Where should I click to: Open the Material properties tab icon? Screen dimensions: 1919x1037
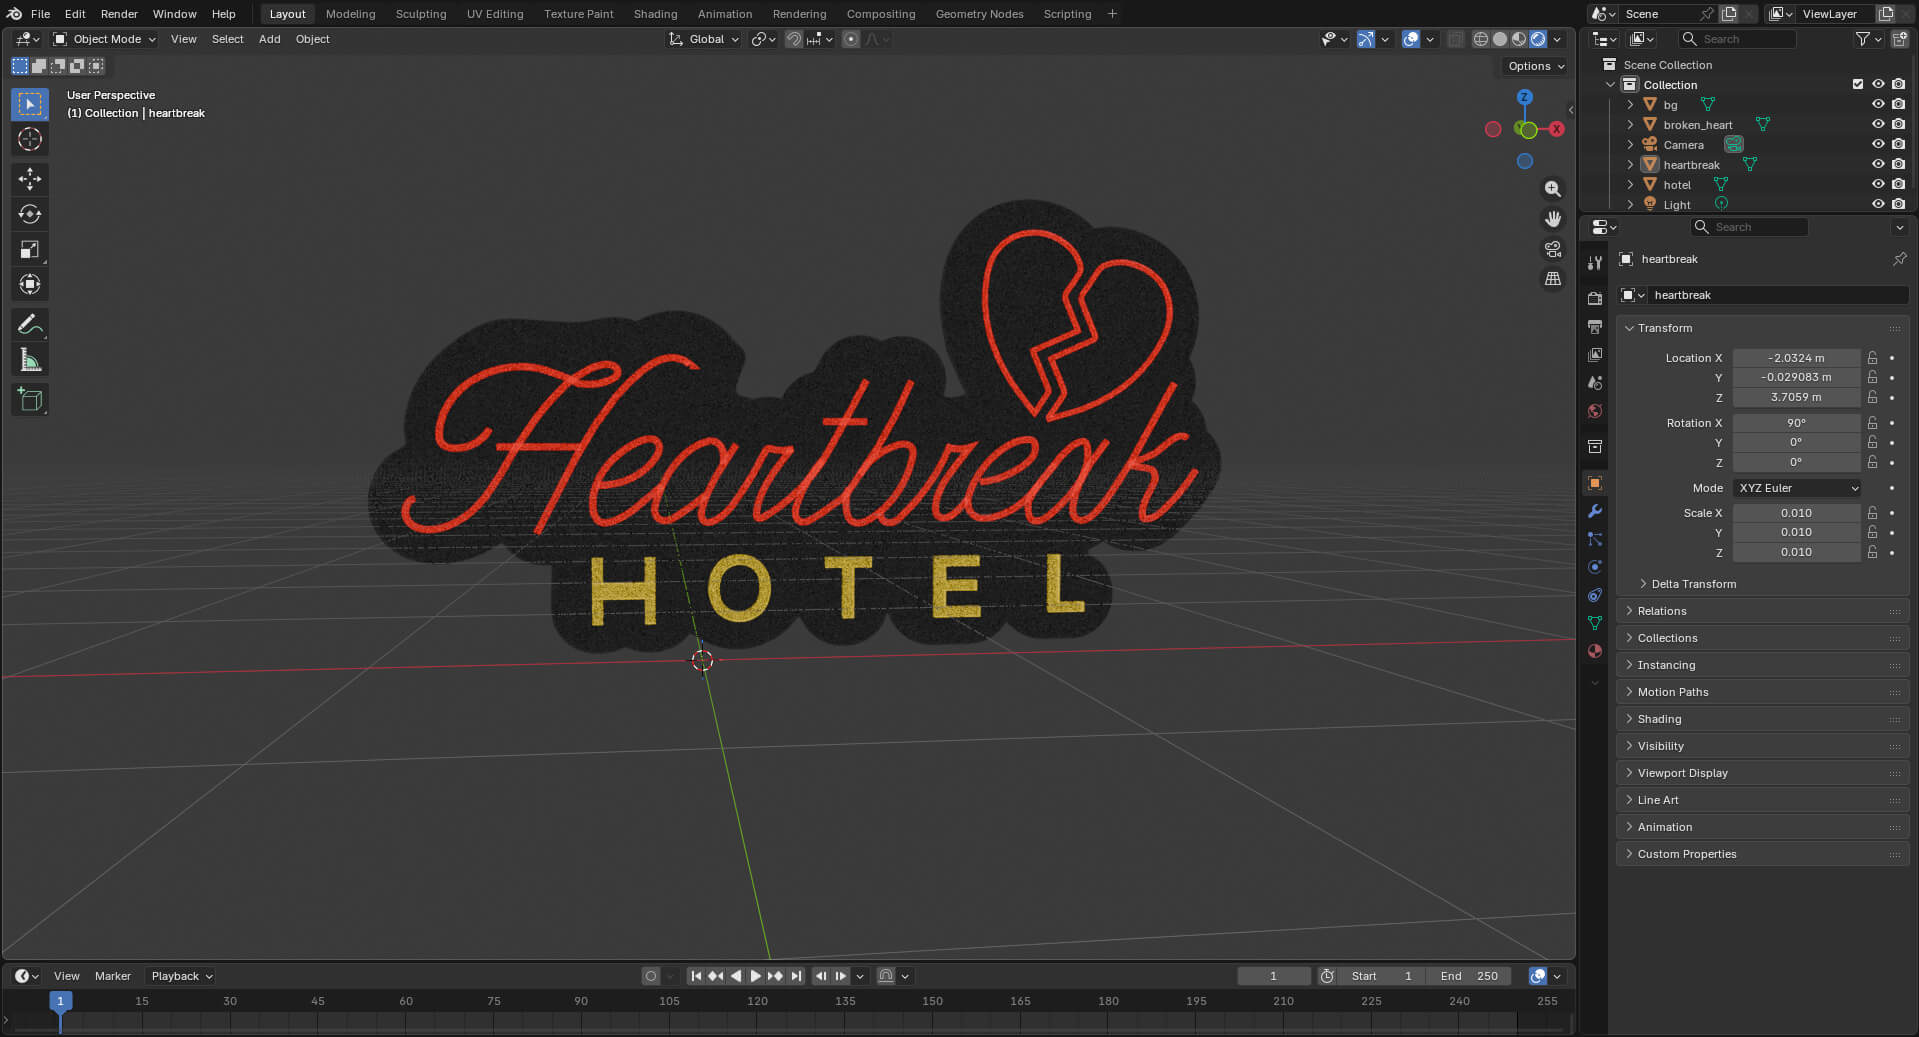coord(1595,651)
